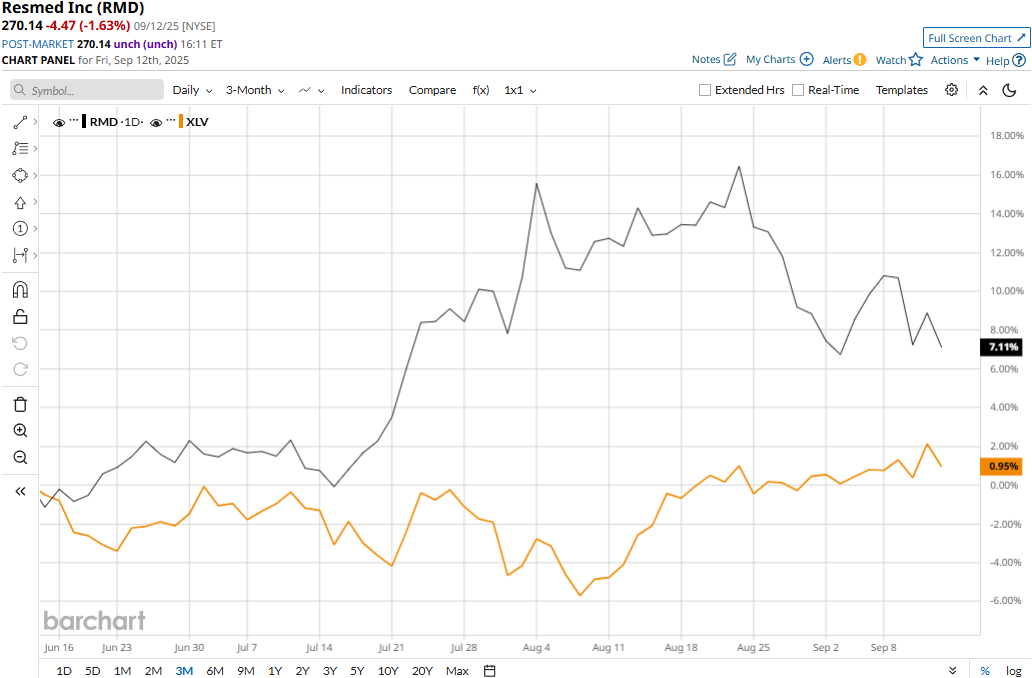Select the 3M time range
1032x678 pixels.
coord(184,671)
